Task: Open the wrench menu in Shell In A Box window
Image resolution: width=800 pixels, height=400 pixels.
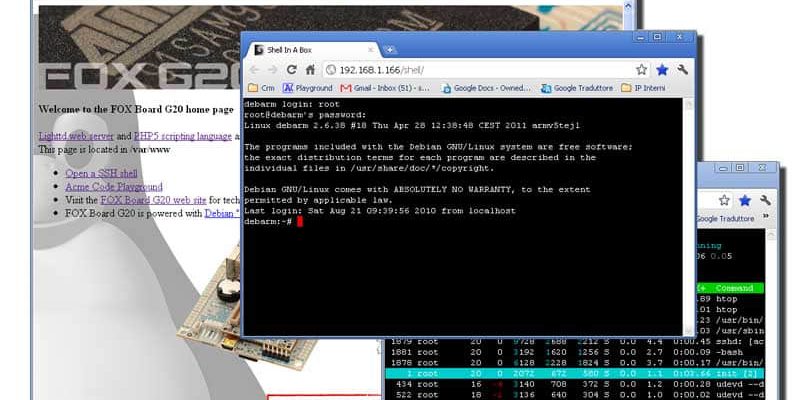Action: pos(683,70)
